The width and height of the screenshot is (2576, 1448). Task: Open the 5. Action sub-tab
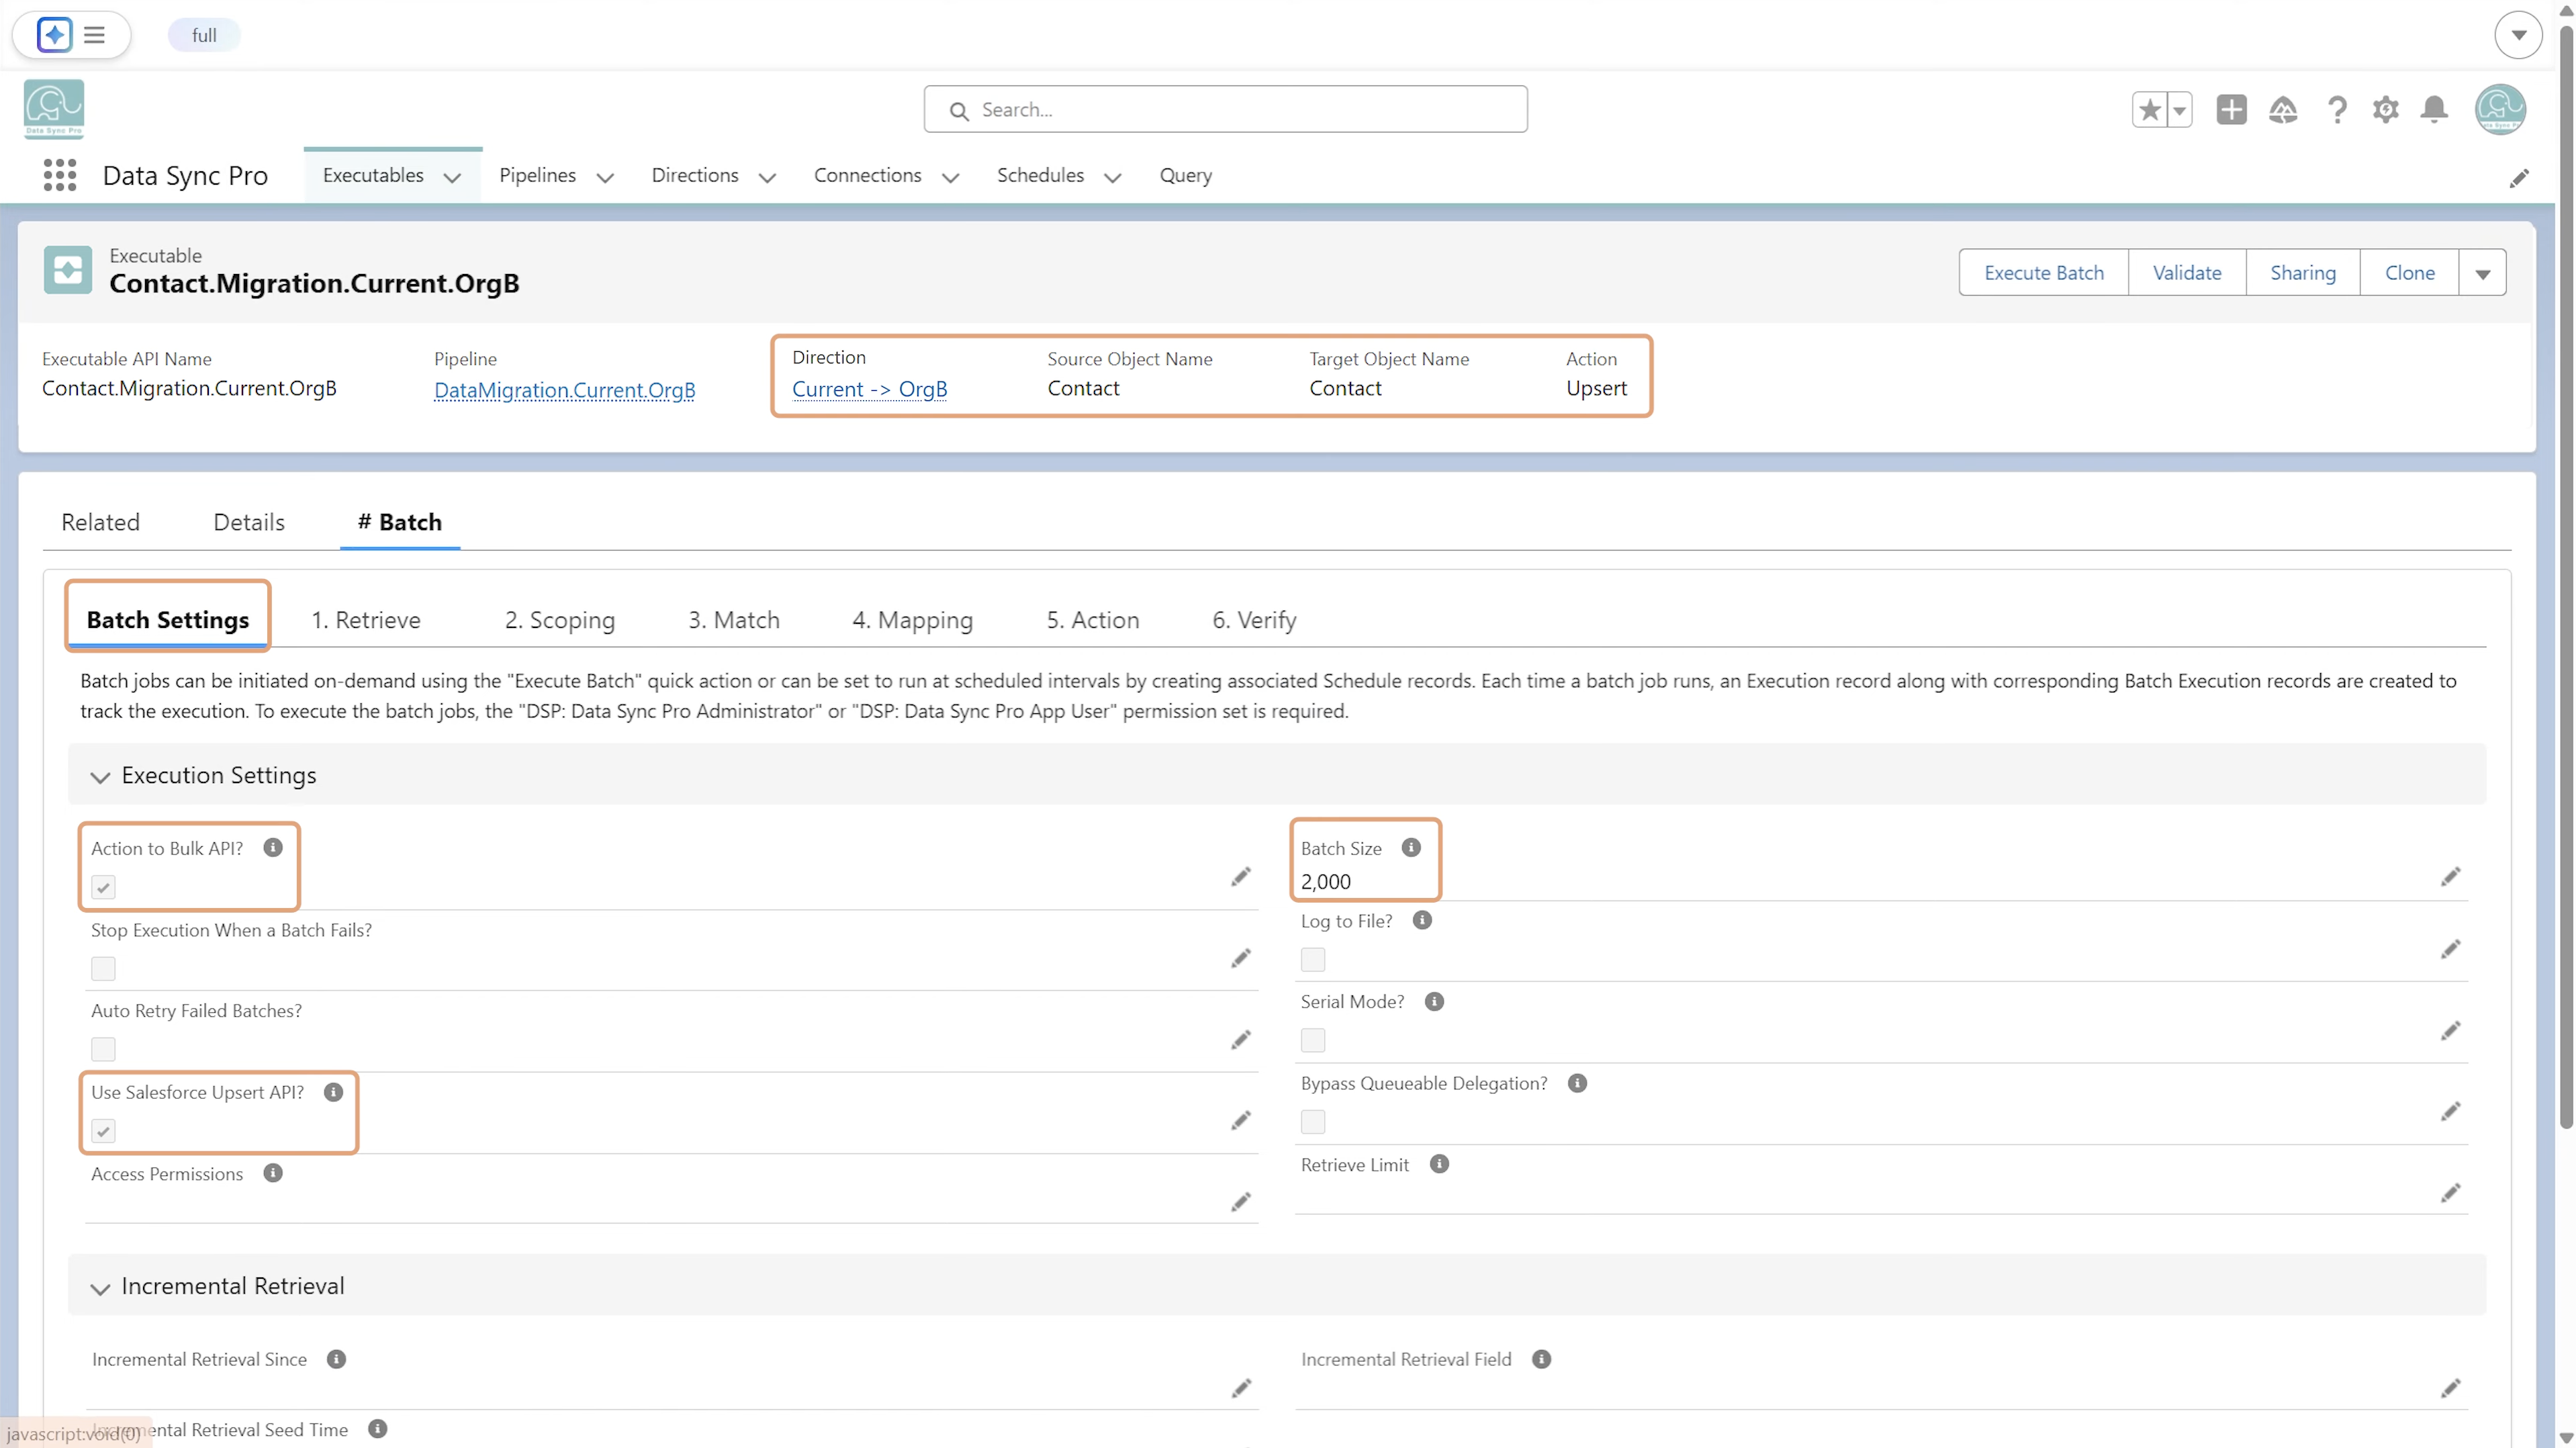point(1093,620)
